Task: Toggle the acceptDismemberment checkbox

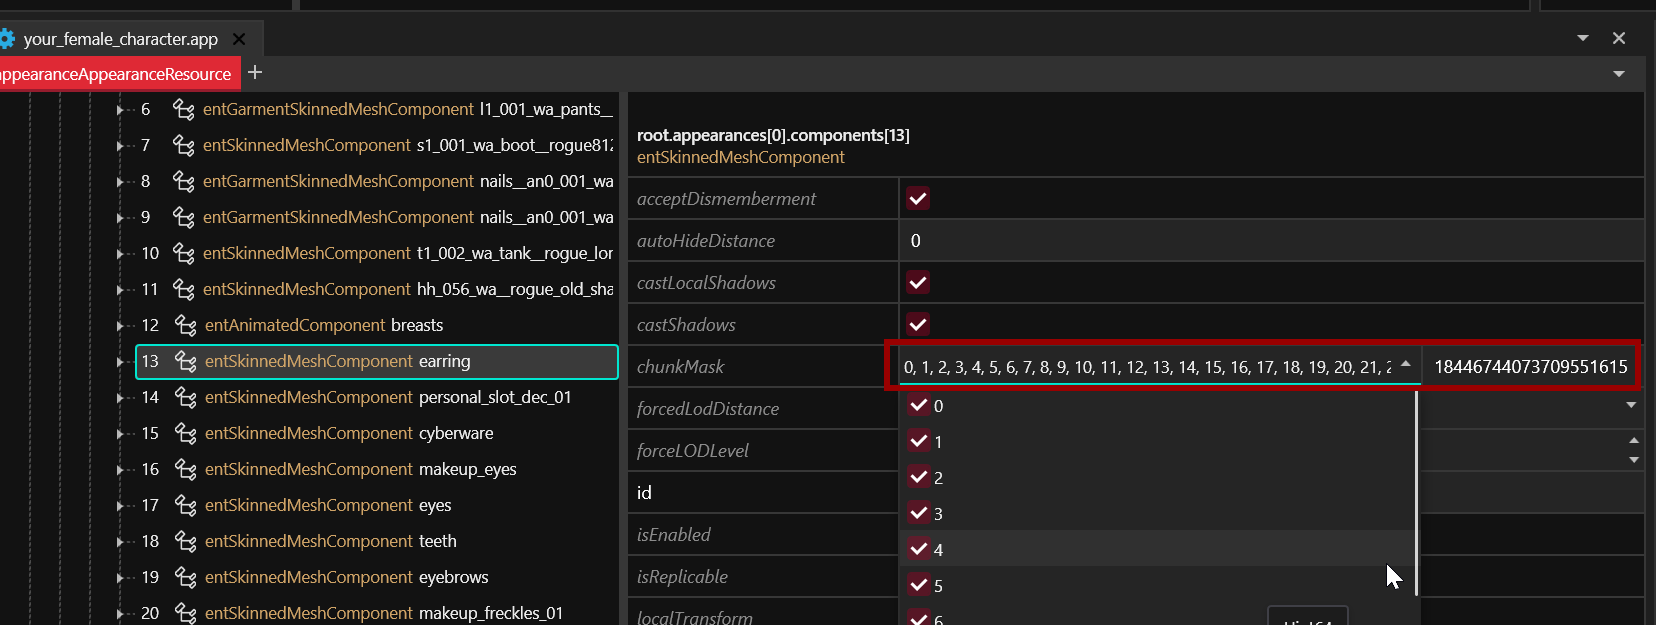Action: pyautogui.click(x=918, y=198)
